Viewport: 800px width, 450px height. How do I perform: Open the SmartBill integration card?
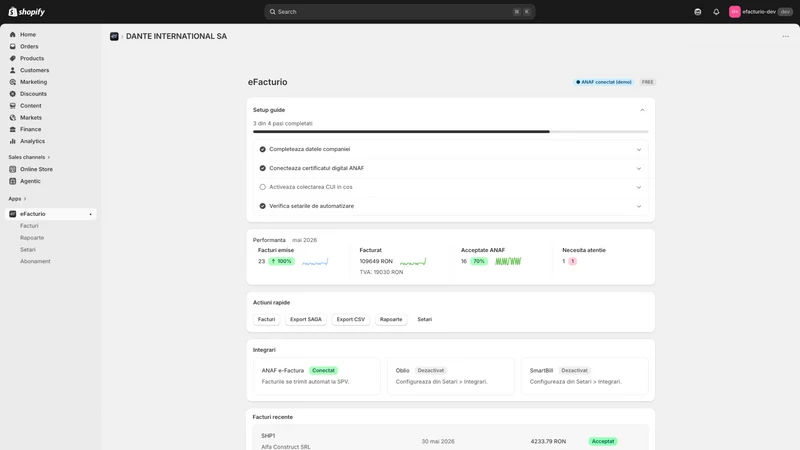[585, 376]
